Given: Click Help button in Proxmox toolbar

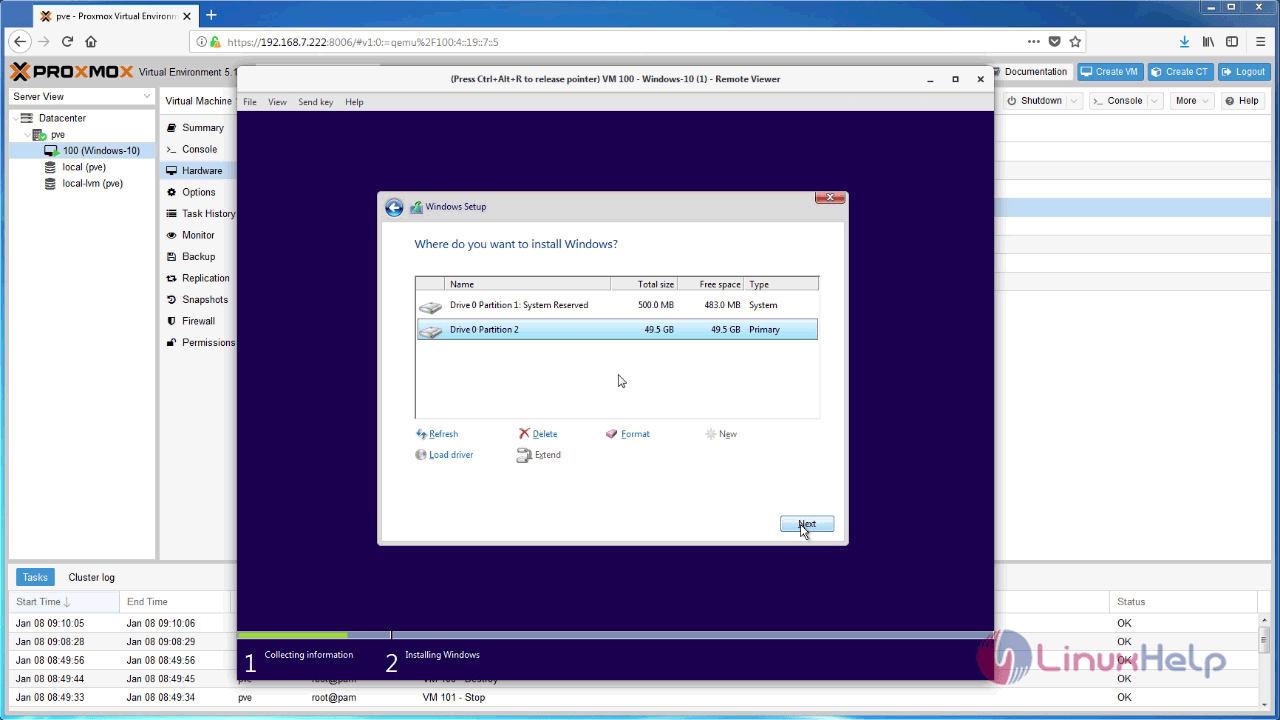Looking at the screenshot, I should pyautogui.click(x=1243, y=101).
